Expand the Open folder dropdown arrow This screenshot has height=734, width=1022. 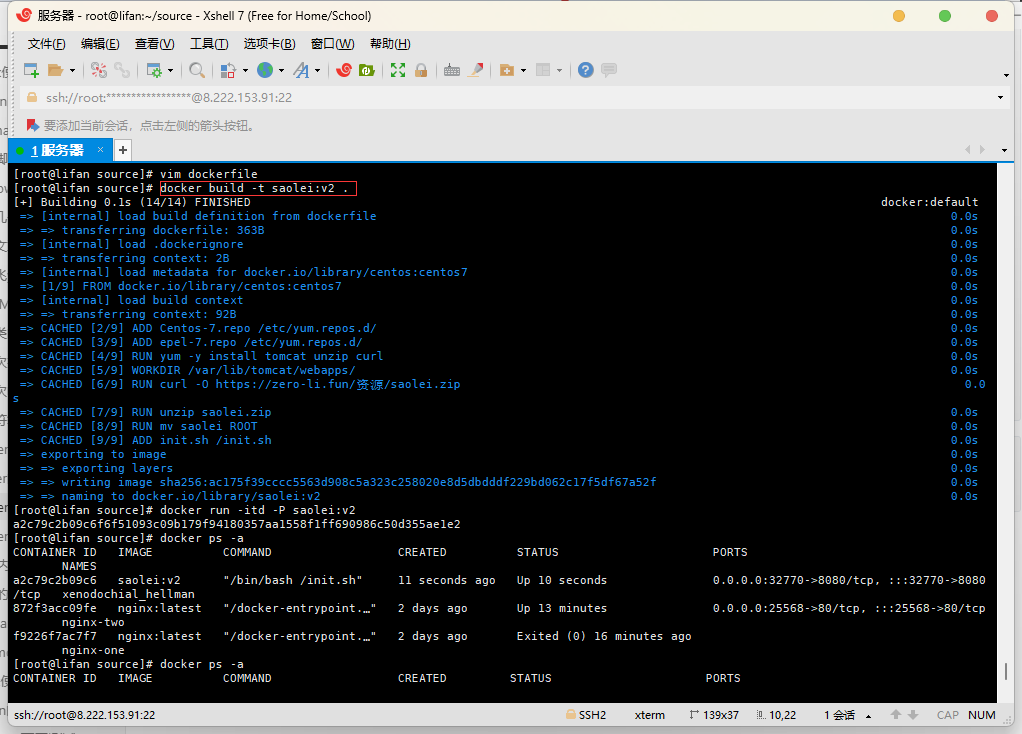click(72, 71)
